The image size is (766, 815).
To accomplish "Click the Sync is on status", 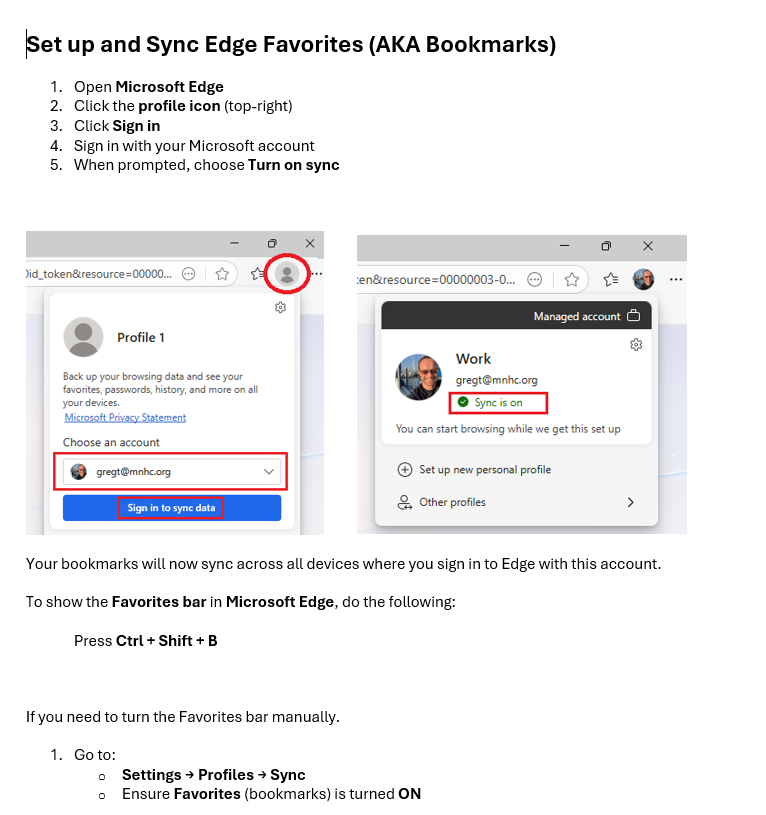I will 498,403.
